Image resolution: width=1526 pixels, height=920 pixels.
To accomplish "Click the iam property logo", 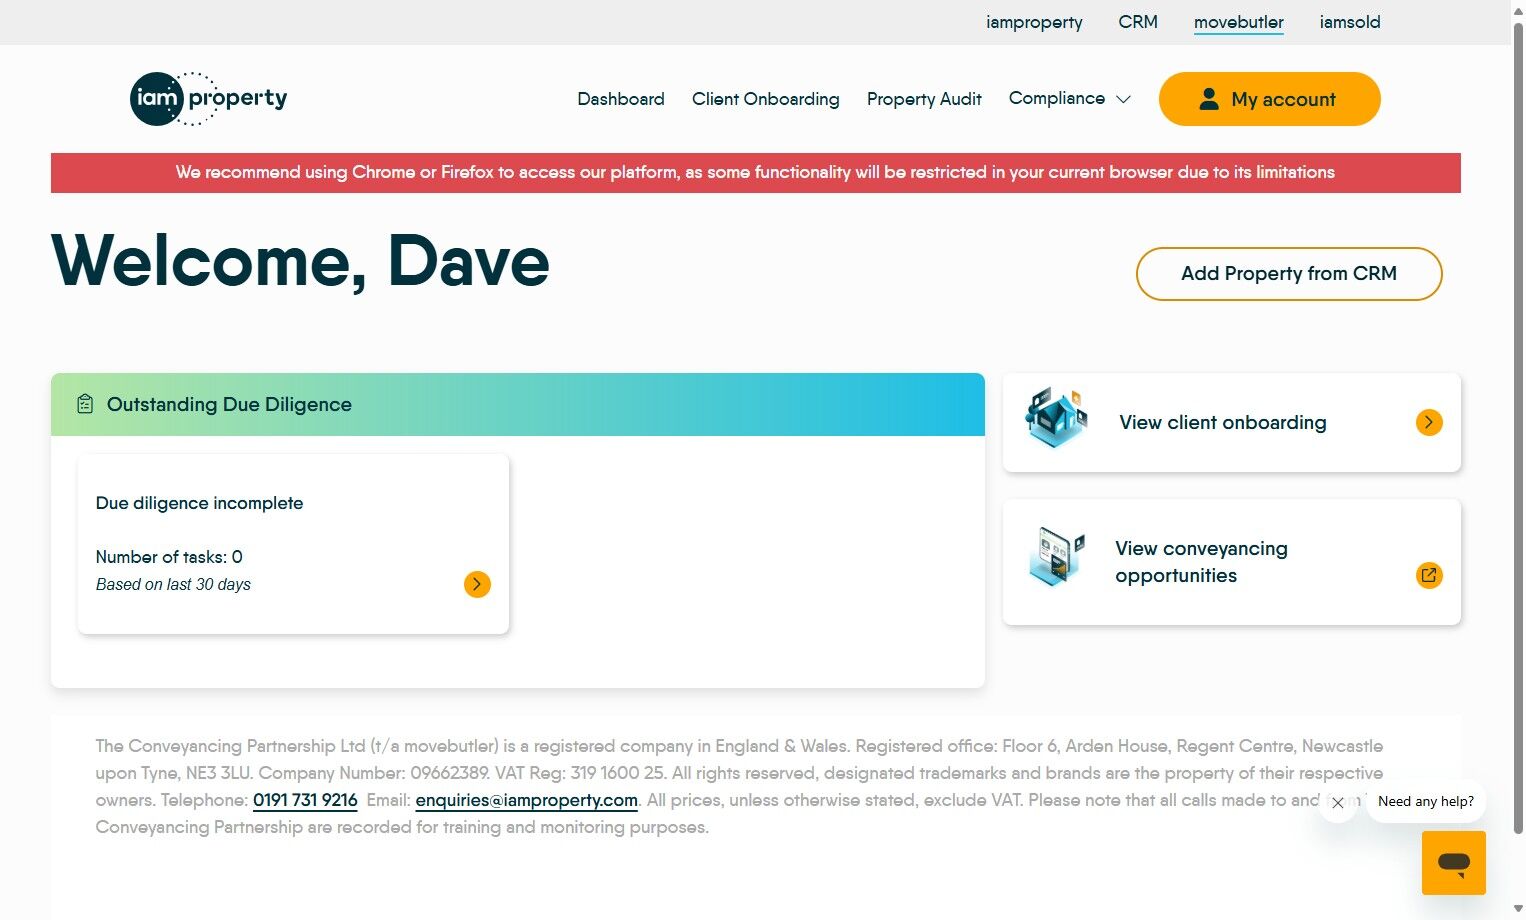I will pyautogui.click(x=209, y=98).
